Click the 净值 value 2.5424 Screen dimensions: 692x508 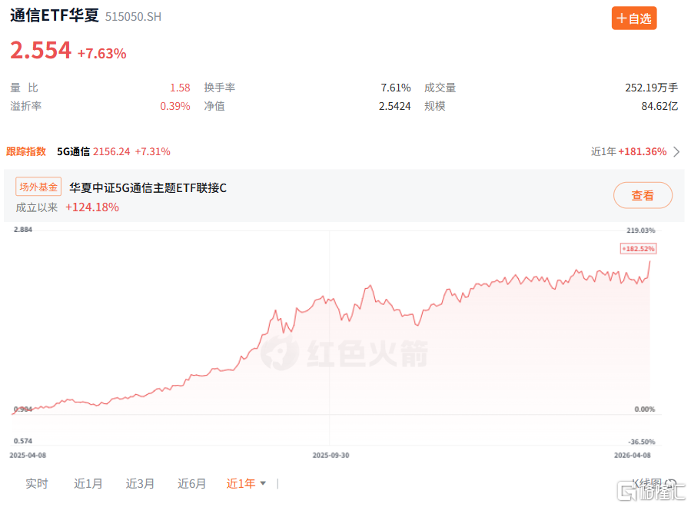coord(395,106)
